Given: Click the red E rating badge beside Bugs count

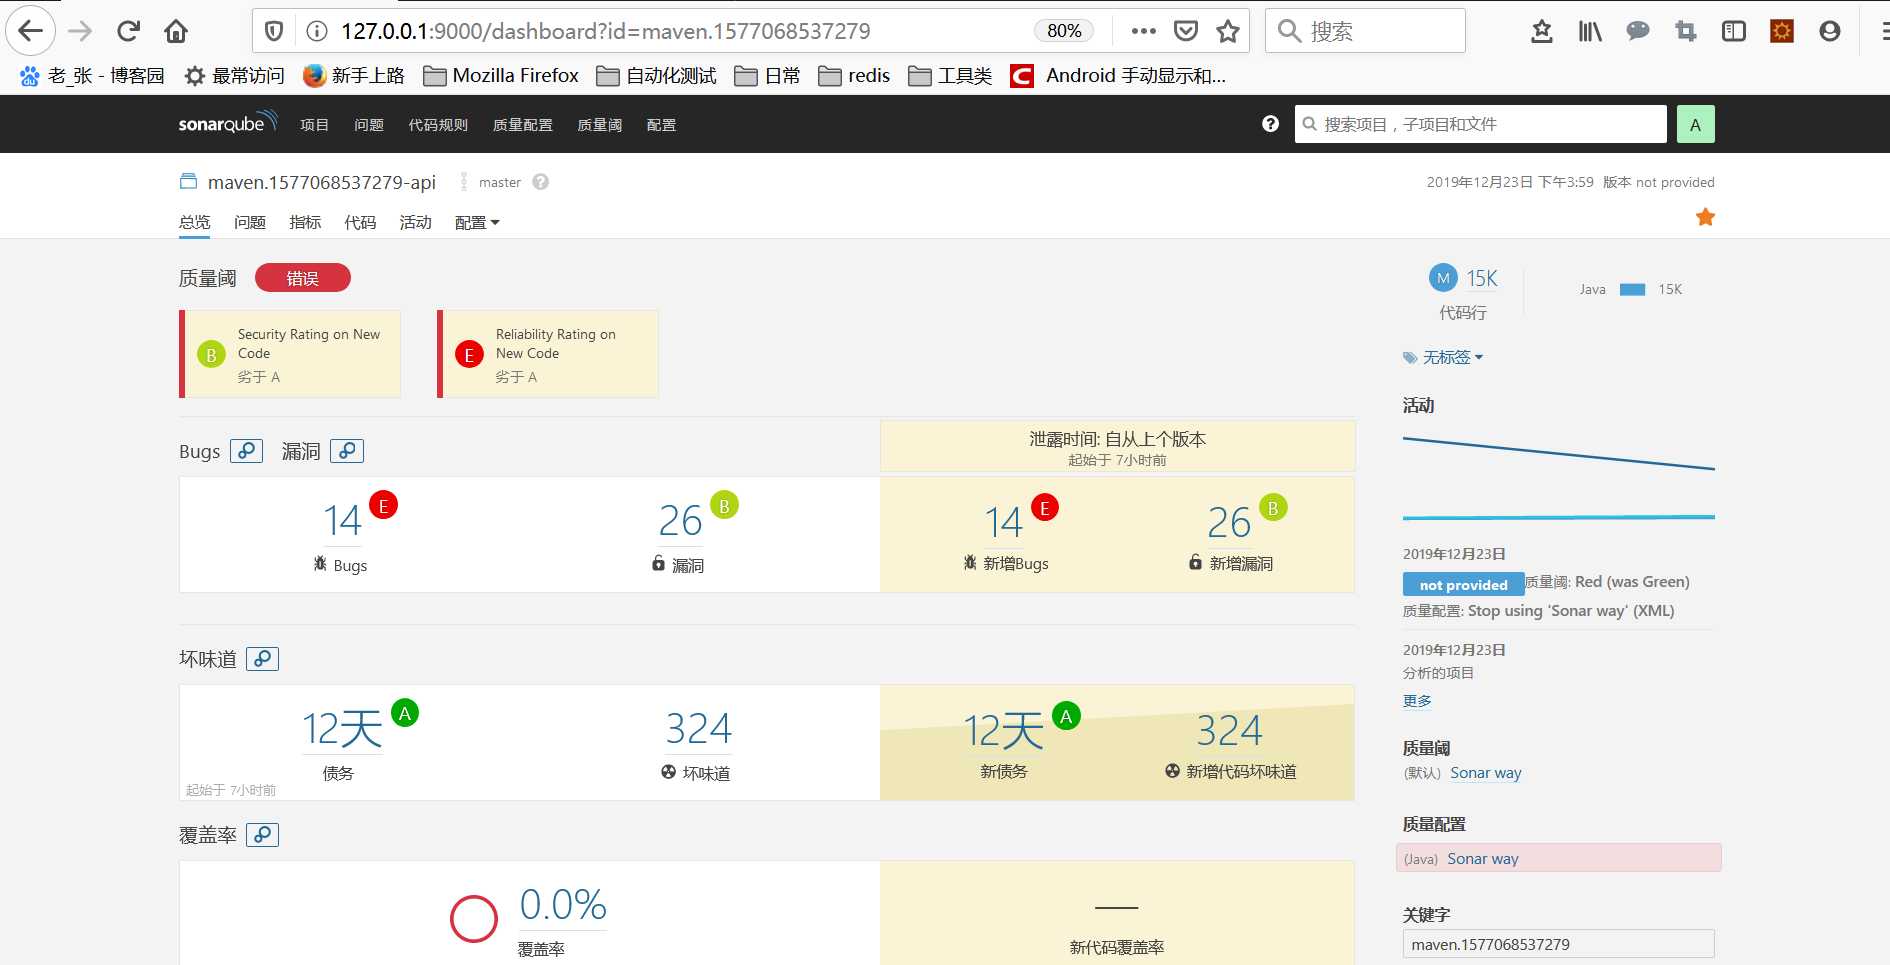Looking at the screenshot, I should coord(383,506).
